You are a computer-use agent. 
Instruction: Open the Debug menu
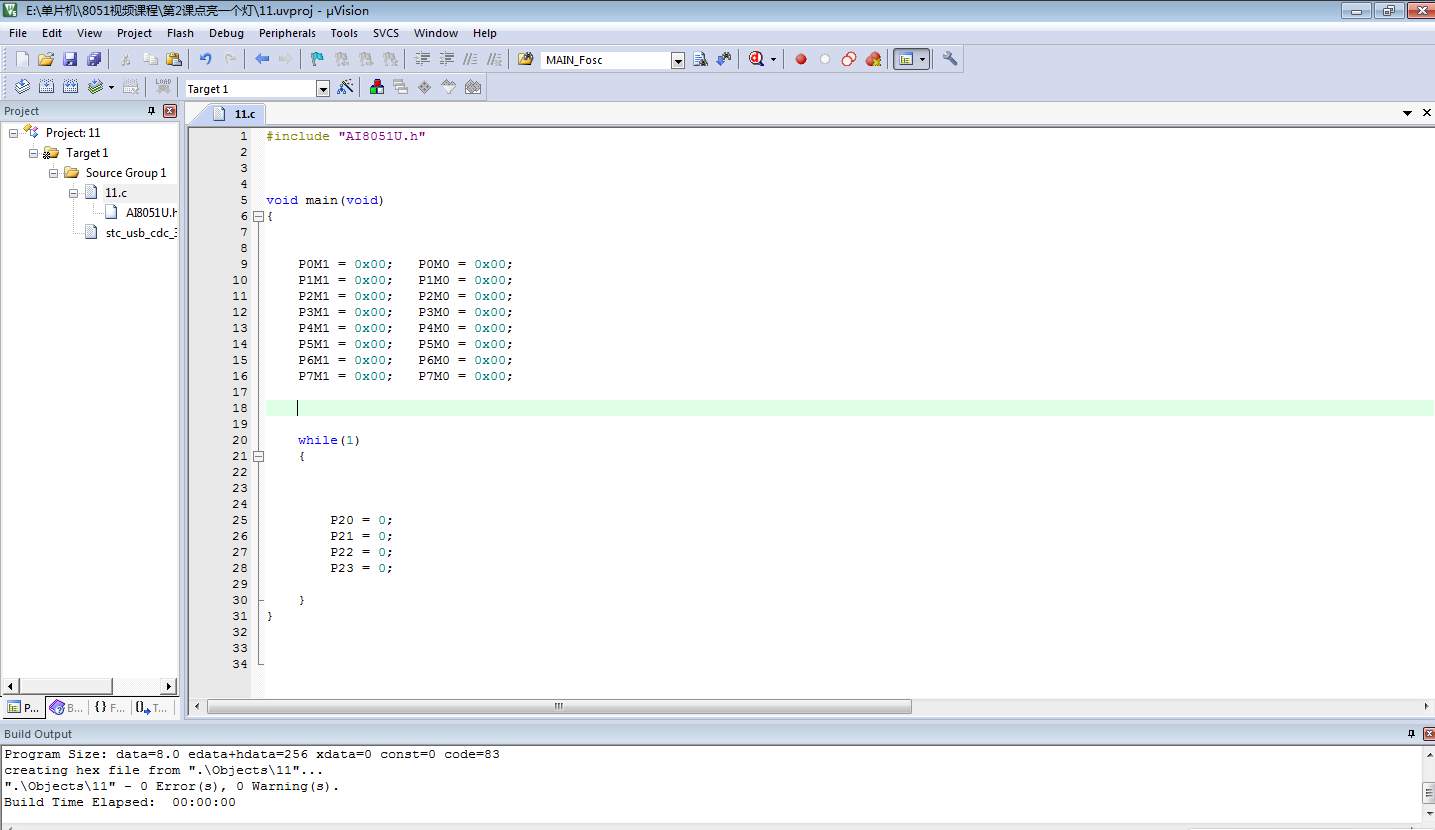click(226, 33)
